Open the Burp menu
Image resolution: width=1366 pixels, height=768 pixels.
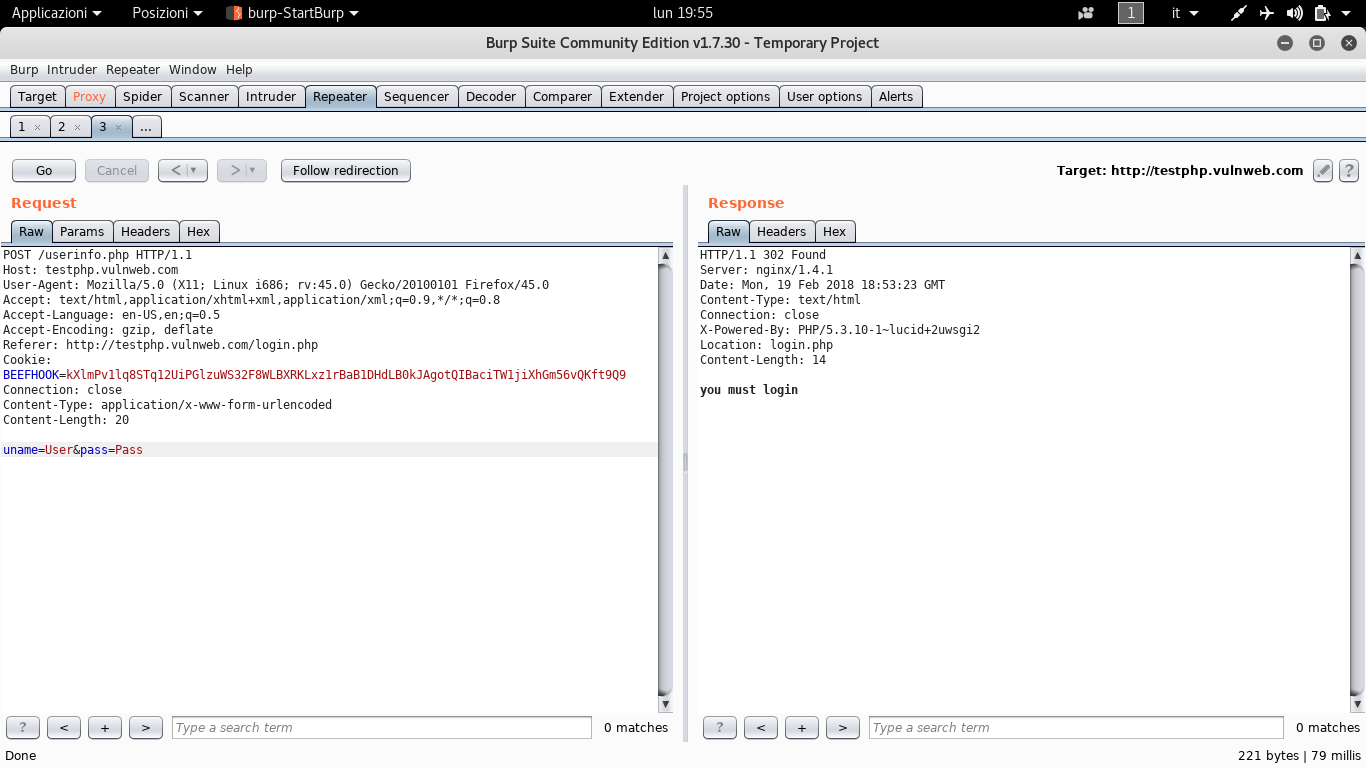click(x=24, y=69)
